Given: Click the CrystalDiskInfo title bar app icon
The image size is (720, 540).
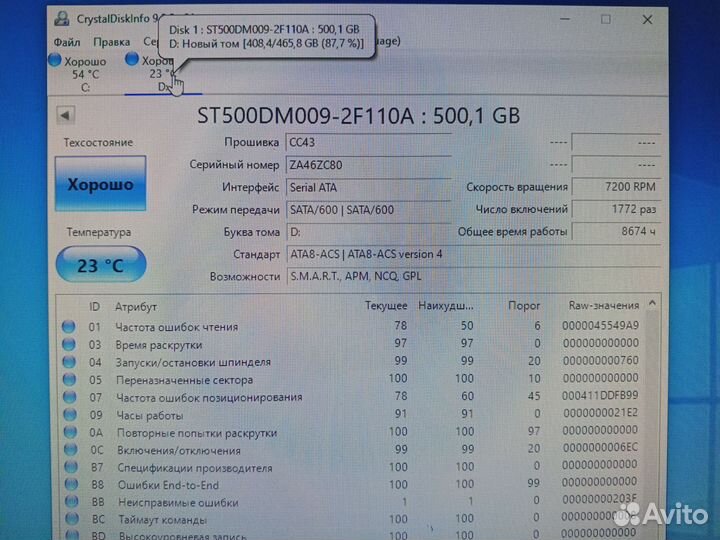Looking at the screenshot, I should pyautogui.click(x=62, y=18).
